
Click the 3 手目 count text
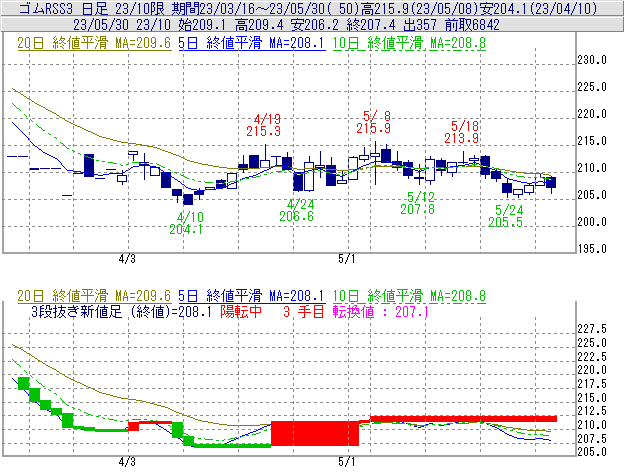(304, 311)
